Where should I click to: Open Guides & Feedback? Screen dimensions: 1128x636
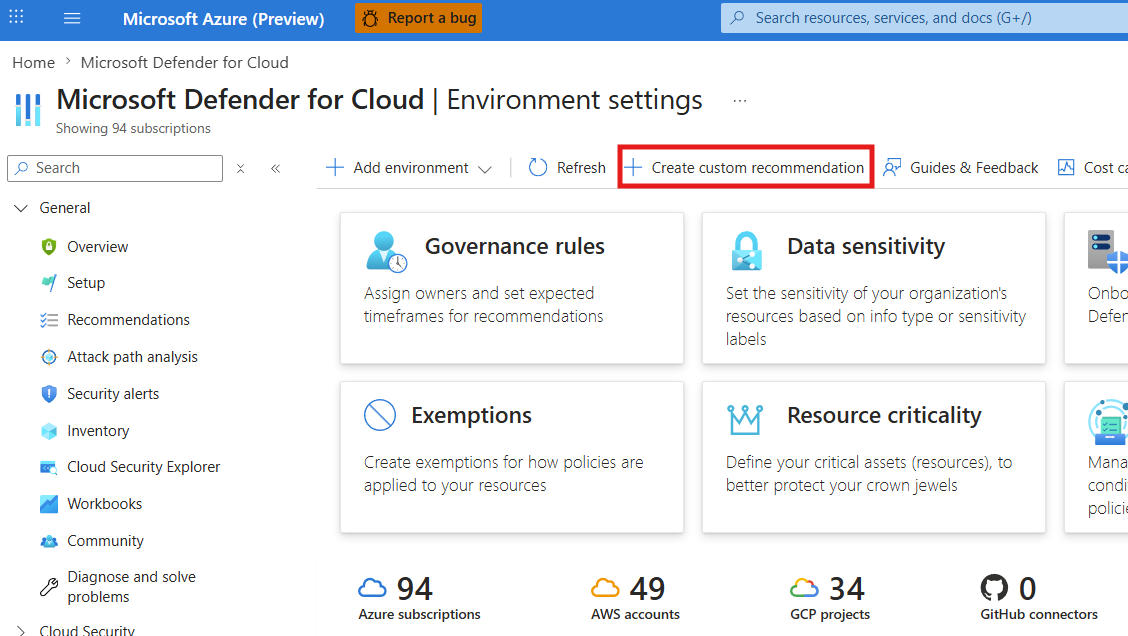(960, 168)
